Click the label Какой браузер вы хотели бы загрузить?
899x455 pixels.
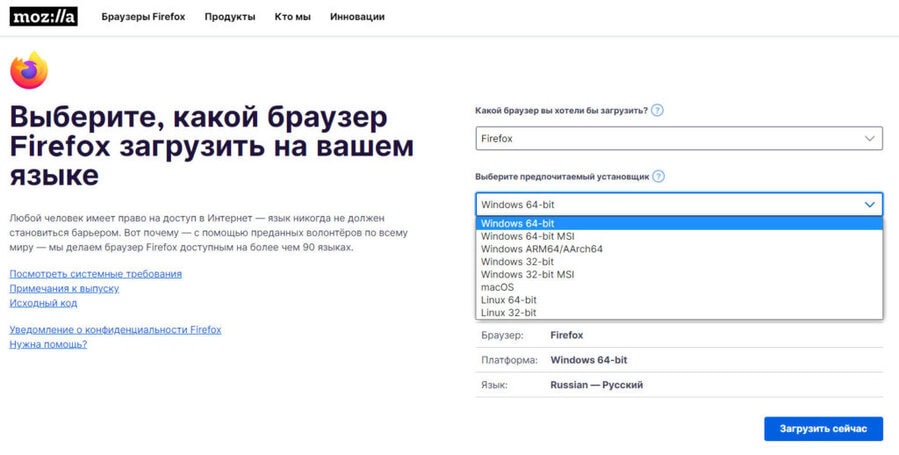(x=561, y=111)
